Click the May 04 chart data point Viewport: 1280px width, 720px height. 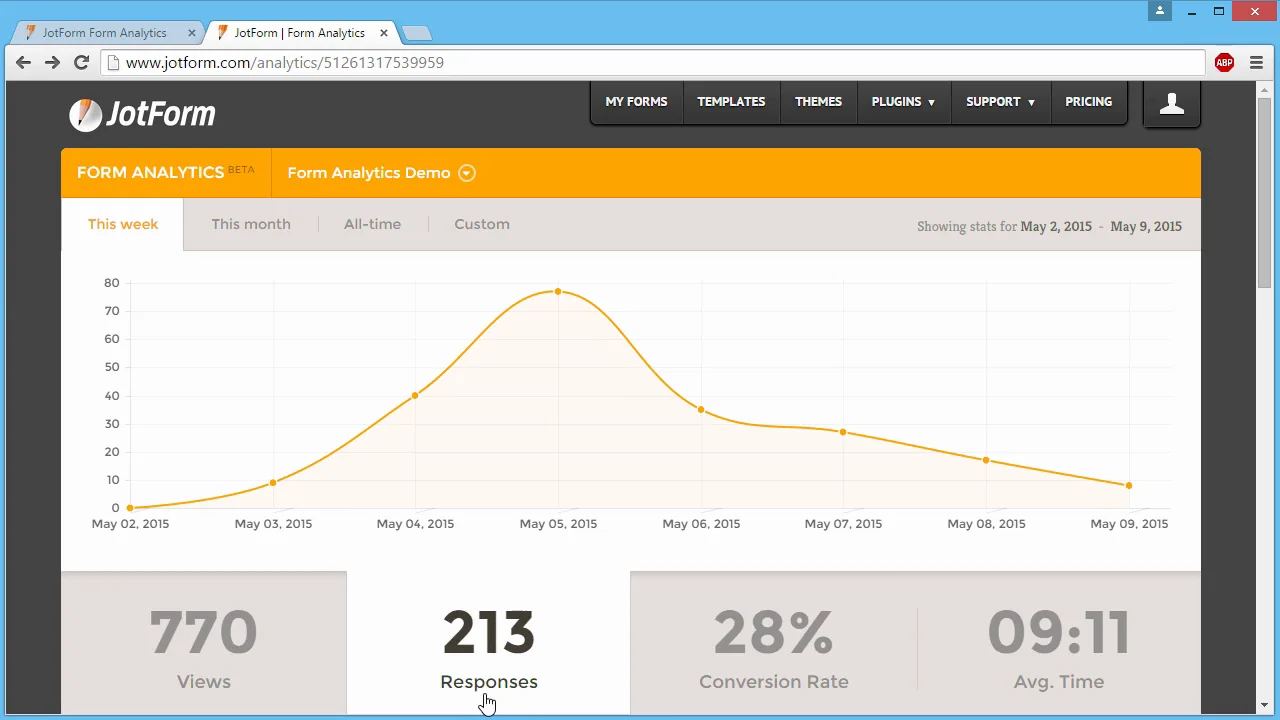415,396
